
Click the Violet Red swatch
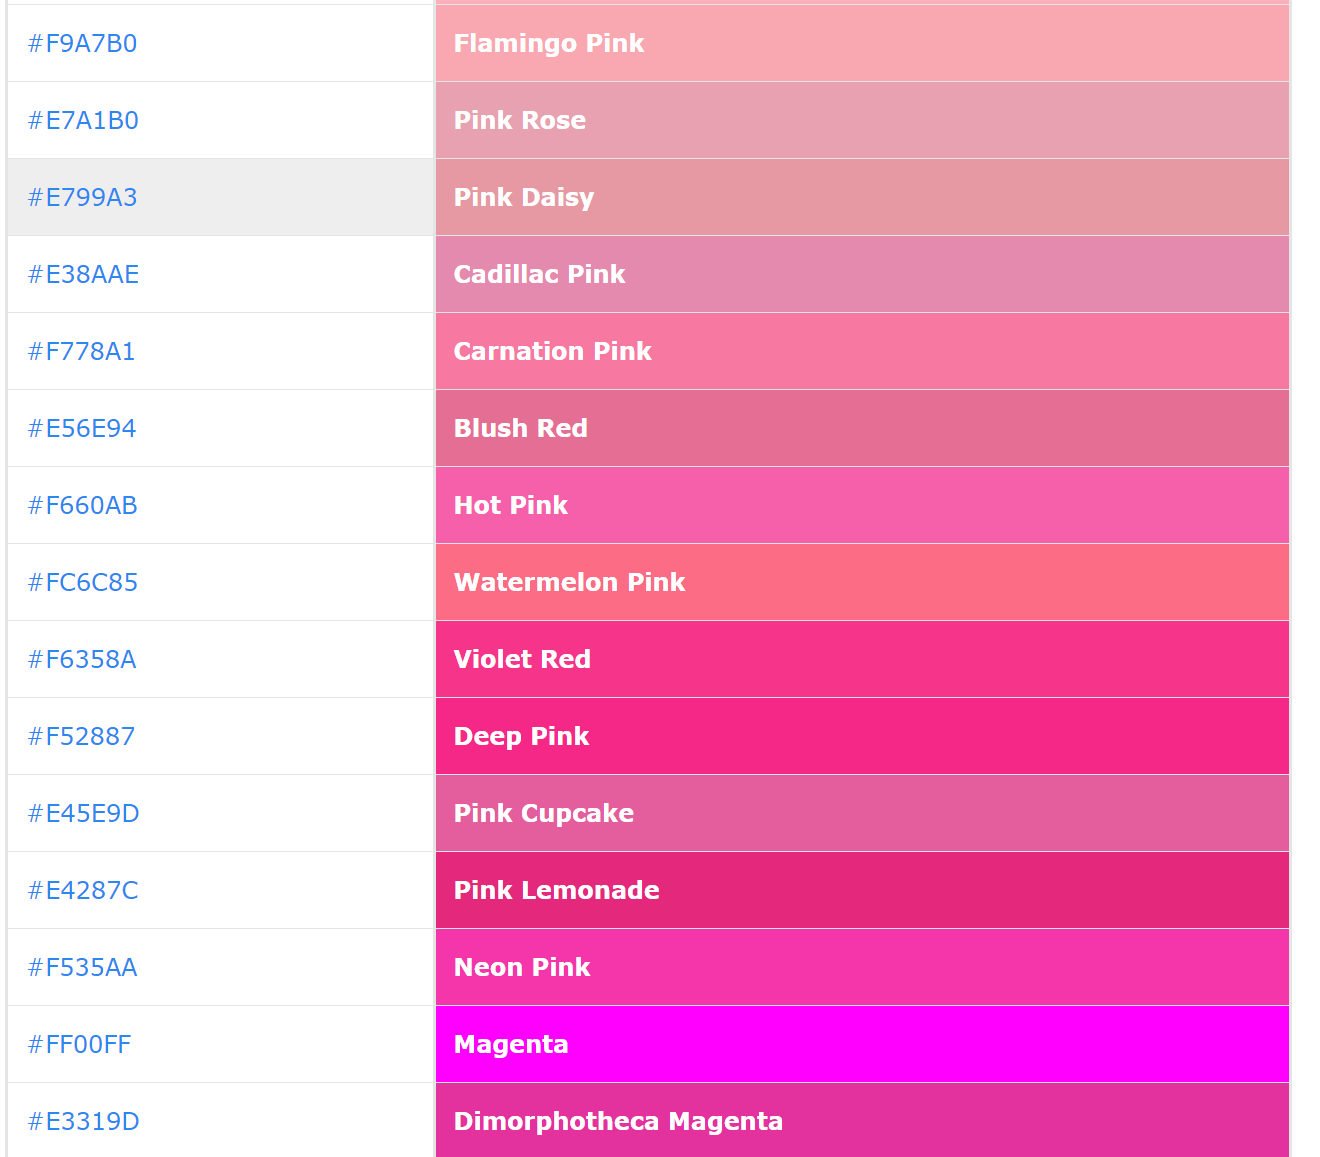tap(862, 659)
